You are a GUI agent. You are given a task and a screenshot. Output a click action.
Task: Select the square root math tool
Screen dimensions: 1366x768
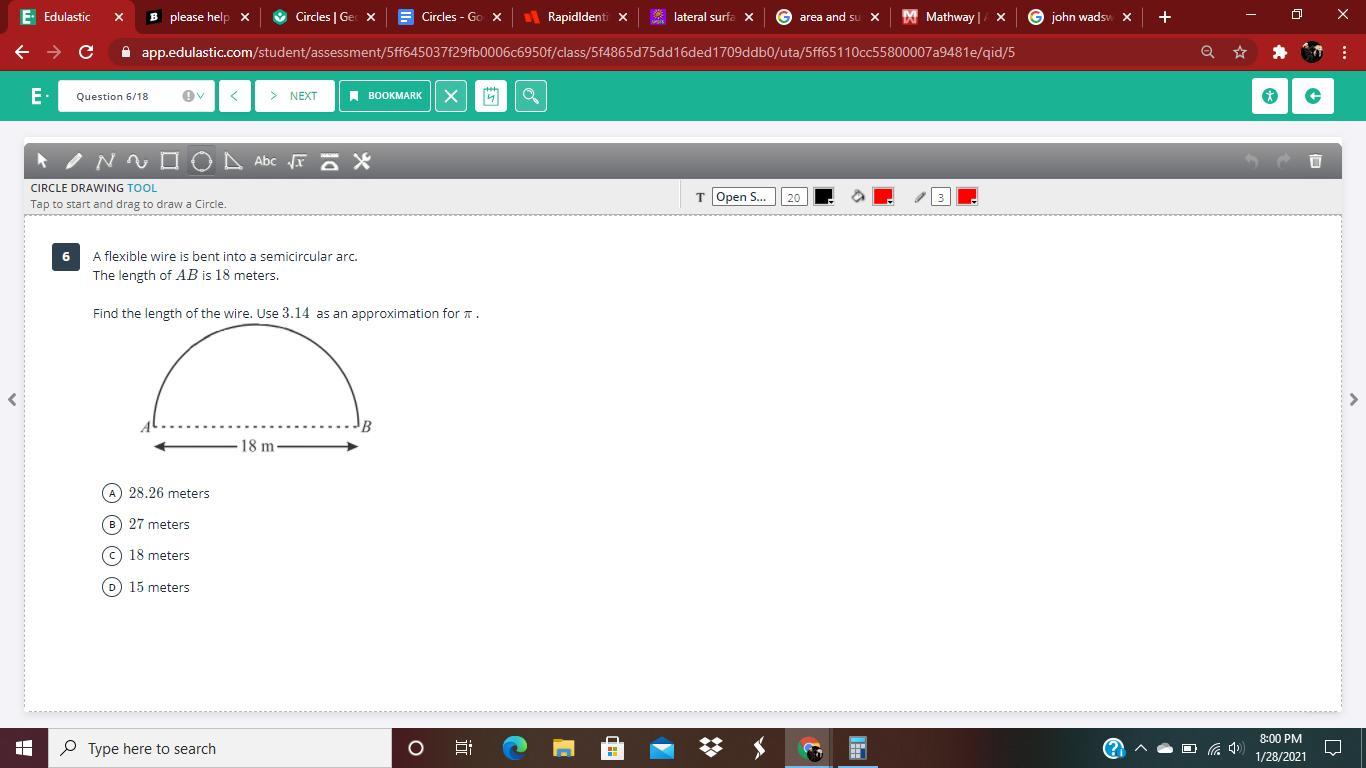click(297, 161)
